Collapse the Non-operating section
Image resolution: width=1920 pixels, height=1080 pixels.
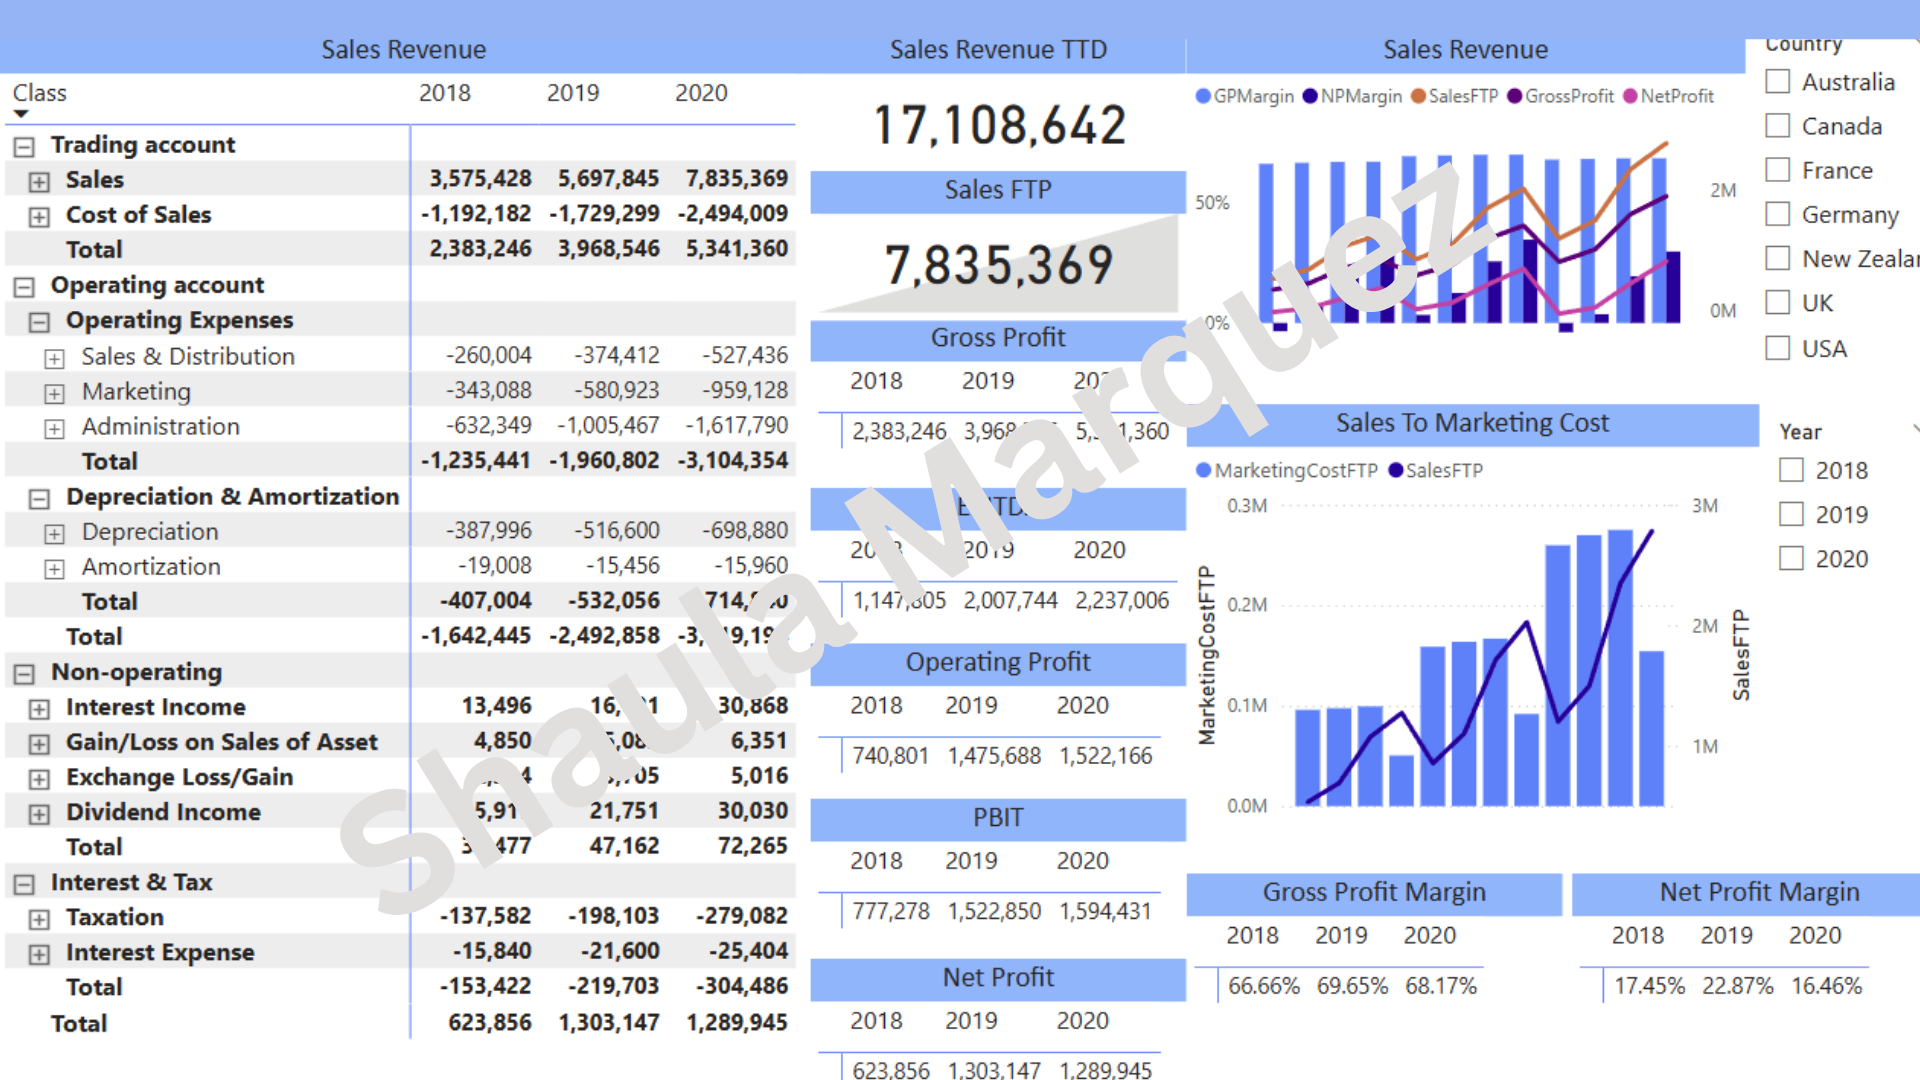click(24, 674)
